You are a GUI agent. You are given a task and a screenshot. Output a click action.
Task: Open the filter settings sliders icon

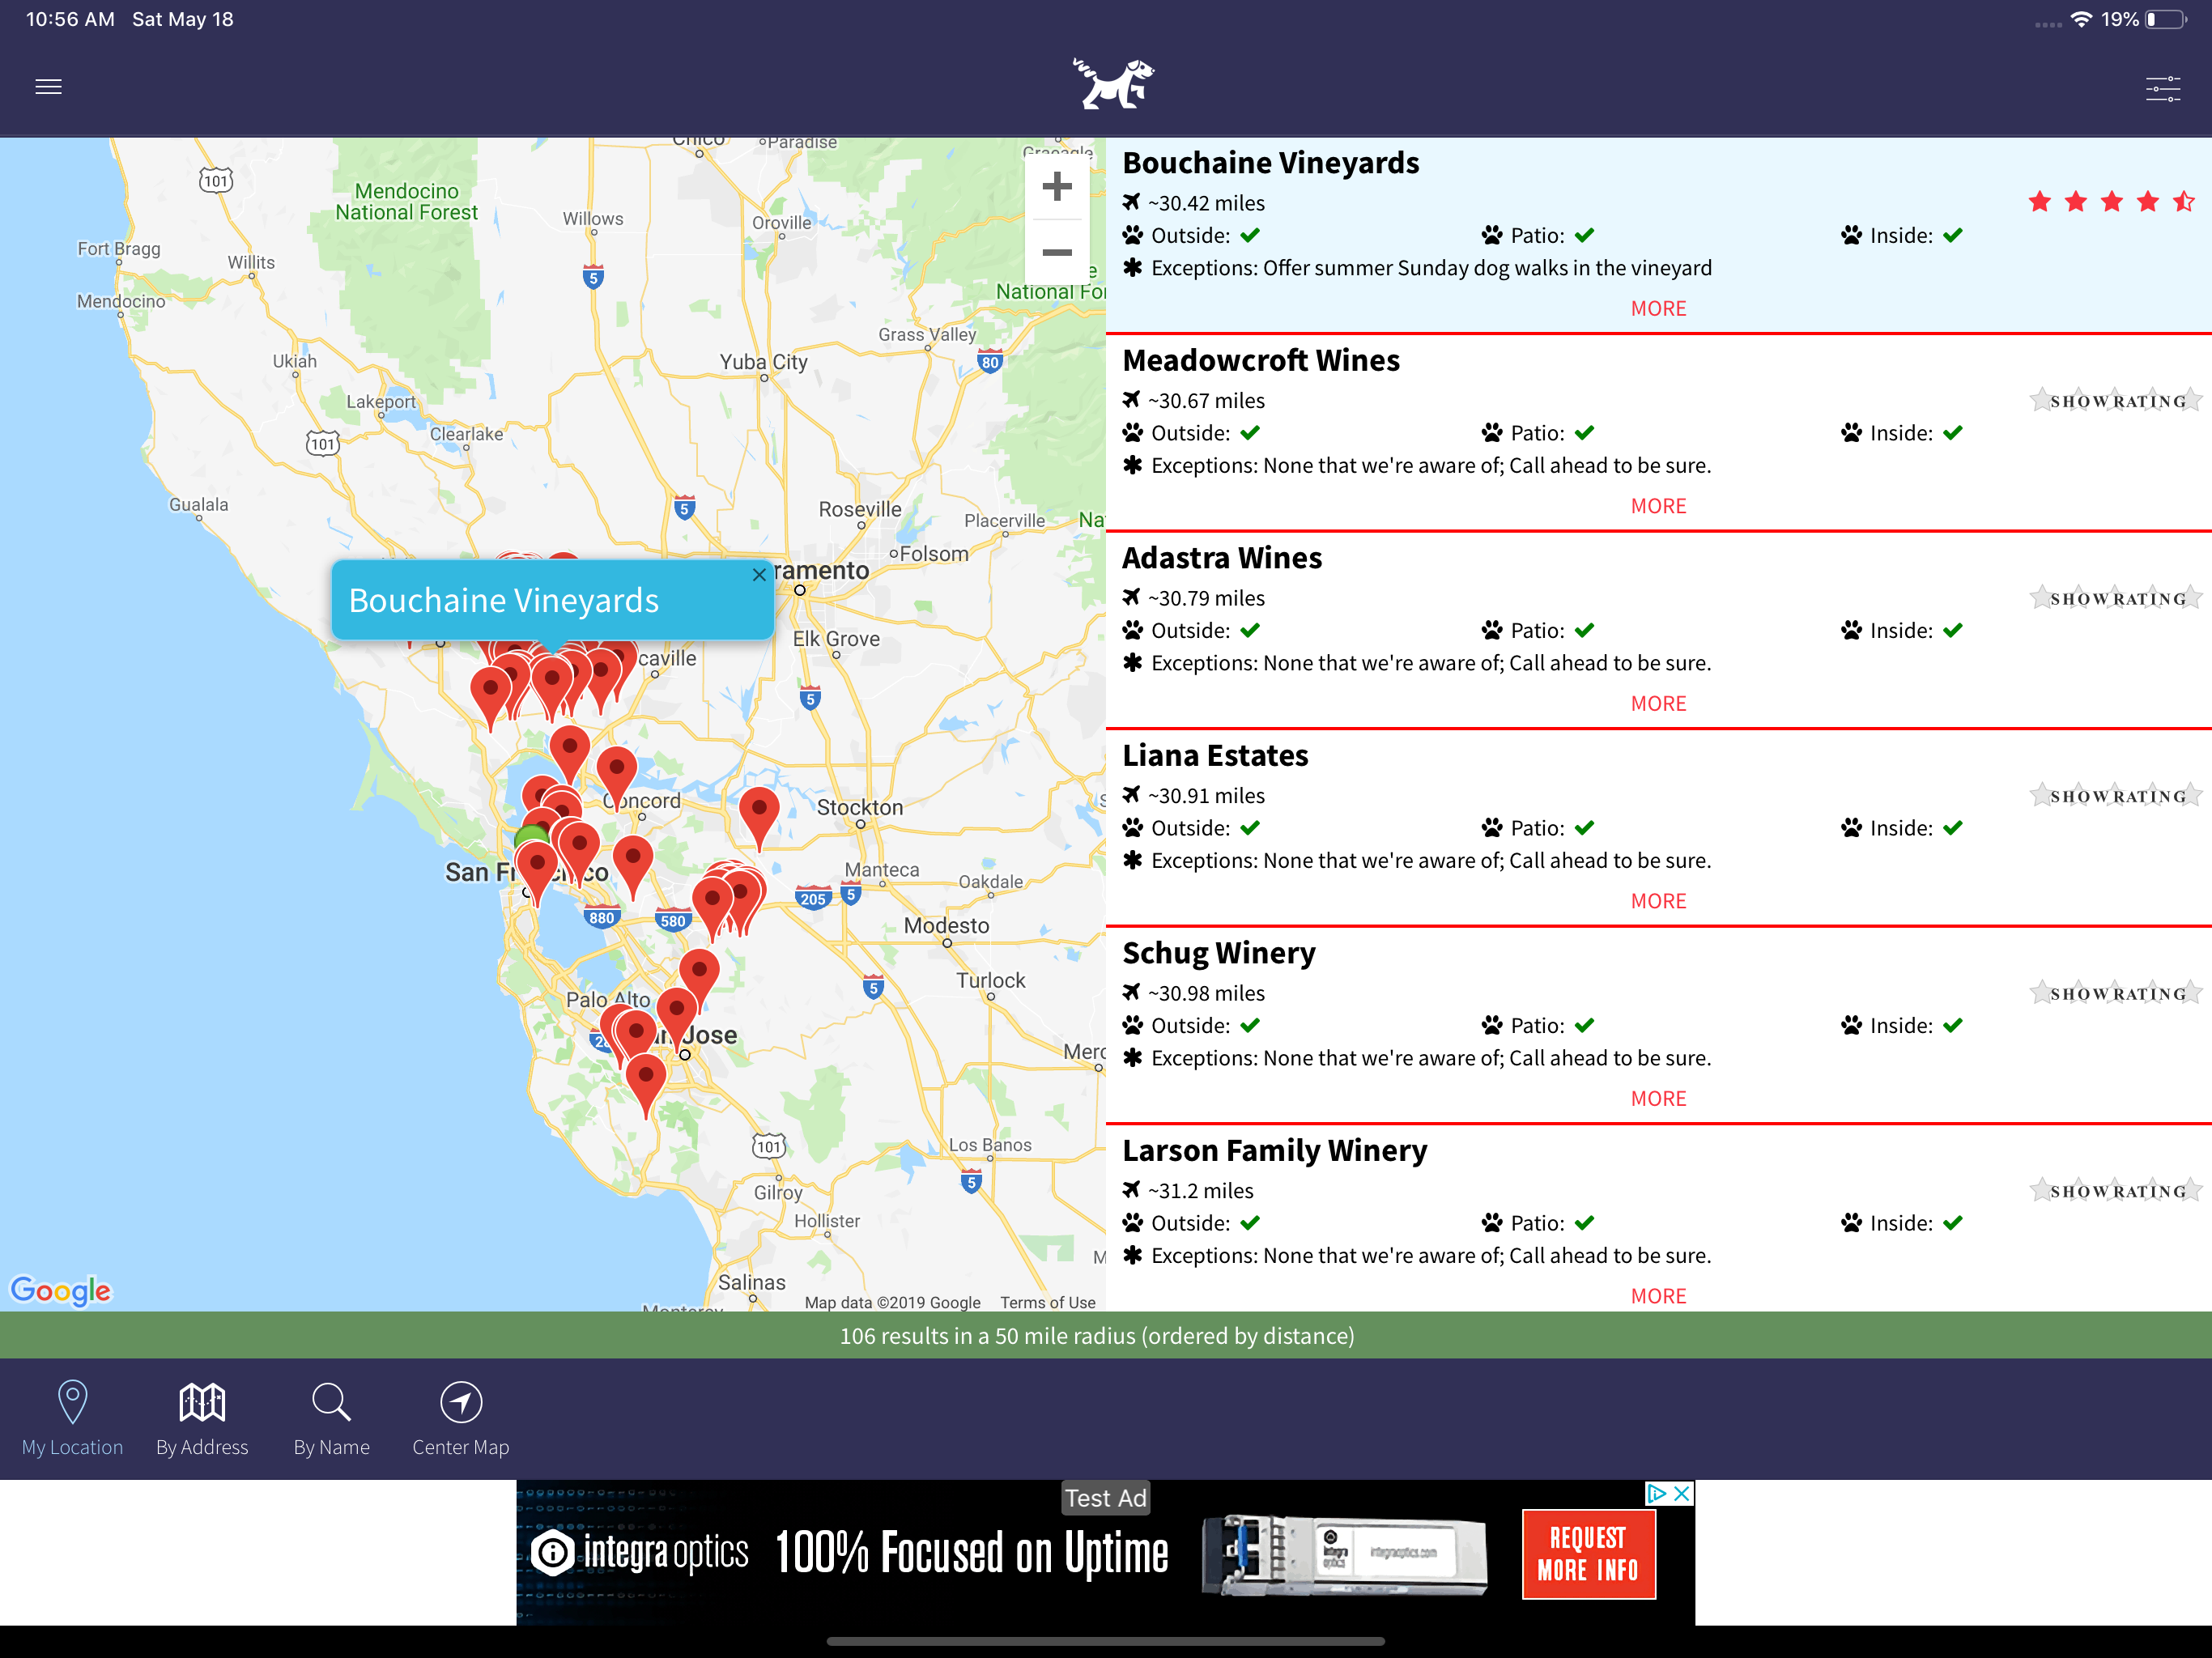tap(2163, 88)
